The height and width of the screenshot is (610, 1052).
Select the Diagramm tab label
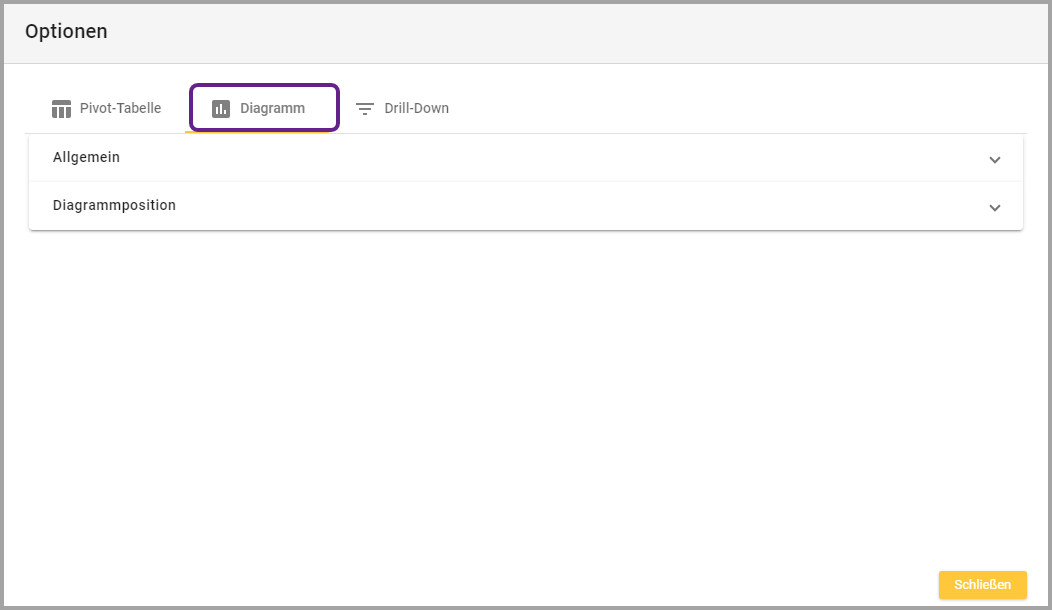(x=272, y=108)
